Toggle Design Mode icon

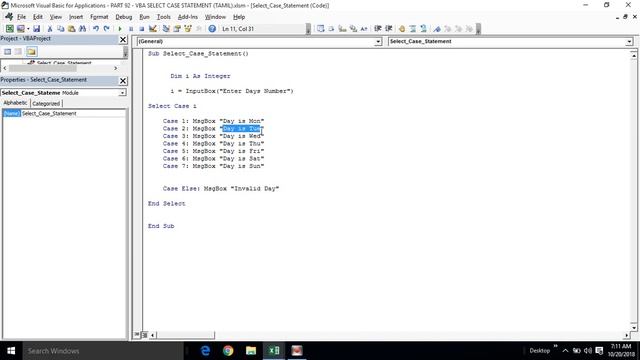coord(153,29)
